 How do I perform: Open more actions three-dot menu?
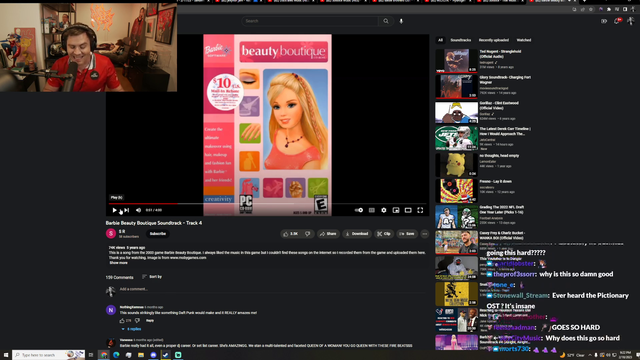pyautogui.click(x=424, y=234)
